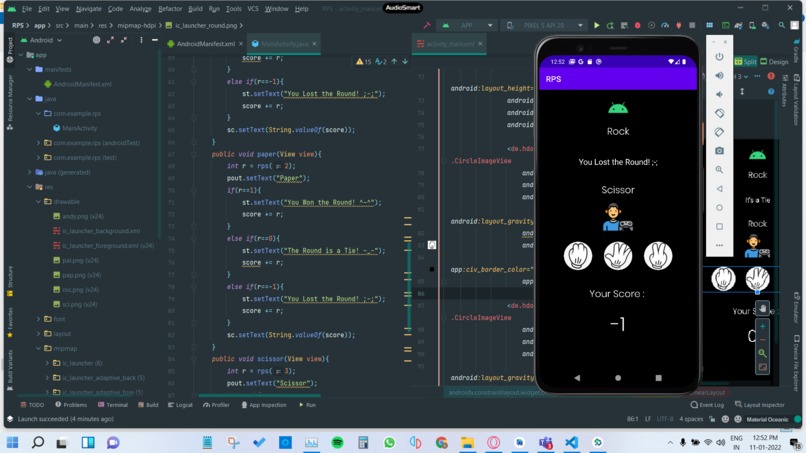Stop the running app with the stop square

coord(692,25)
